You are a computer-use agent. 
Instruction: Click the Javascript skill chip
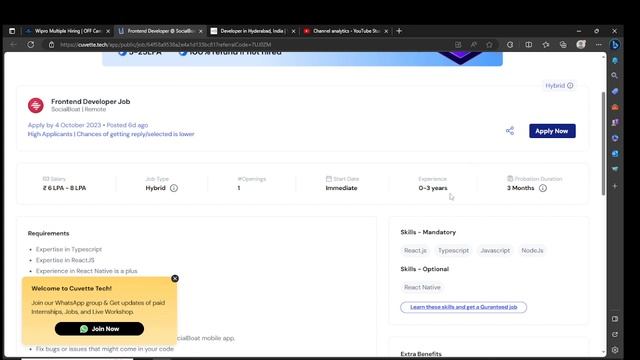[x=495, y=251]
